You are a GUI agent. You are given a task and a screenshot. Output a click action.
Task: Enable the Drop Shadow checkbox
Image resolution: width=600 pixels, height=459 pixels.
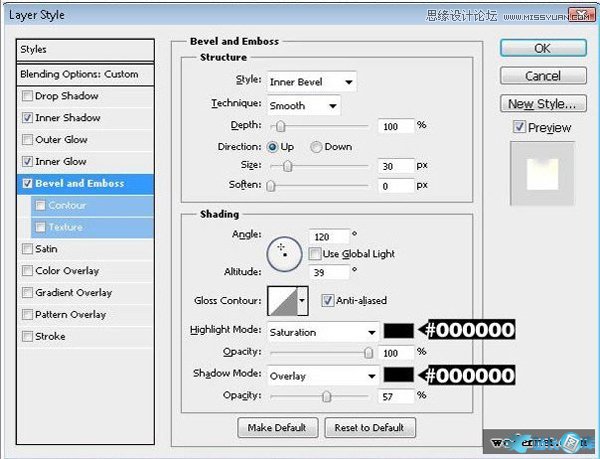pos(27,96)
